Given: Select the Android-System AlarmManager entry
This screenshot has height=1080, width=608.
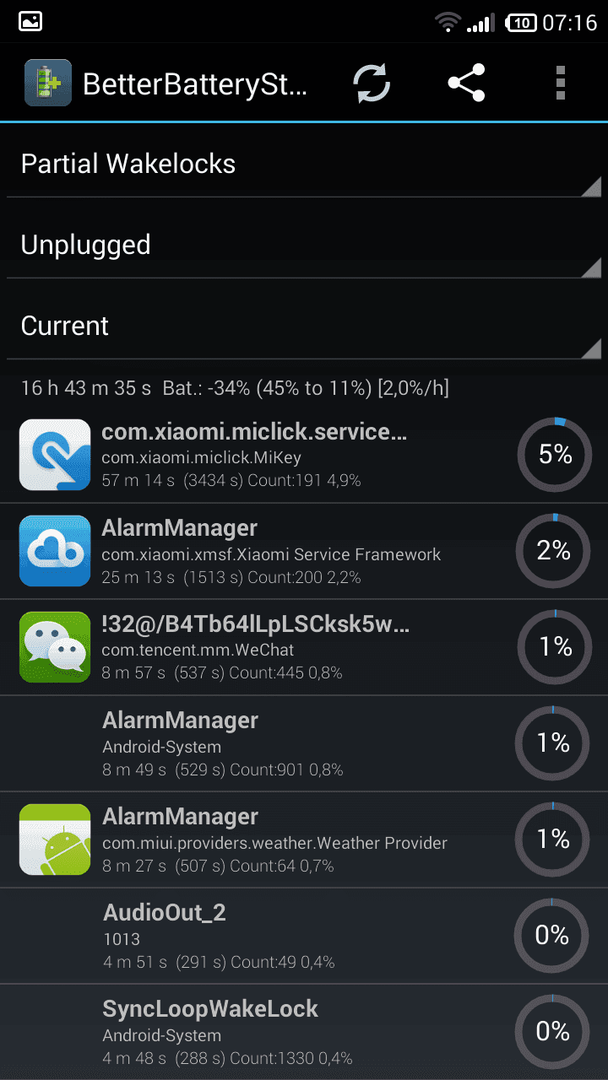Looking at the screenshot, I should click(x=304, y=743).
